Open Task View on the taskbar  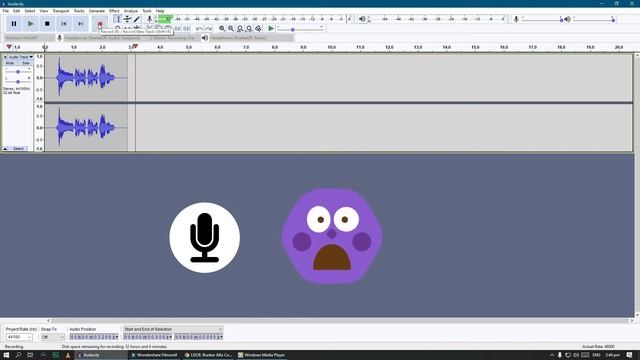tap(30, 355)
